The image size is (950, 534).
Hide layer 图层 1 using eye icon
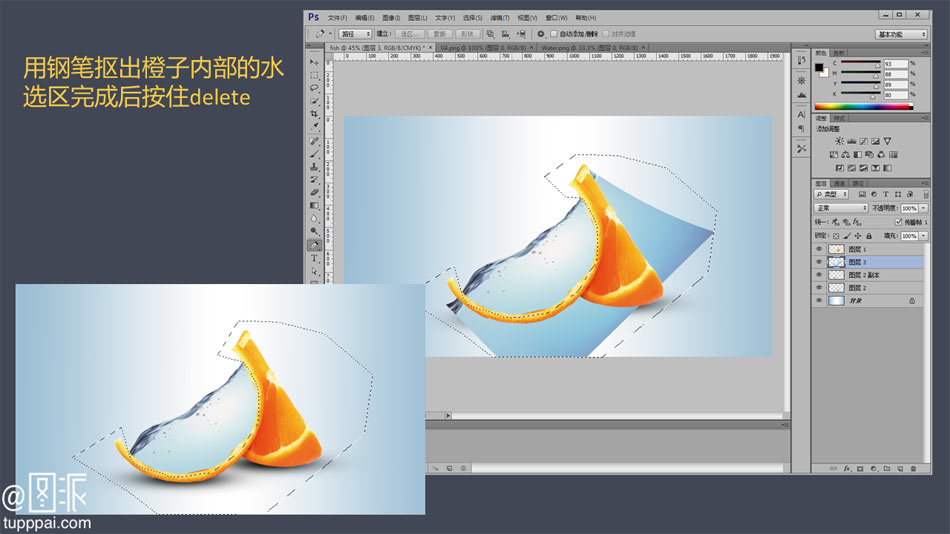(x=819, y=249)
